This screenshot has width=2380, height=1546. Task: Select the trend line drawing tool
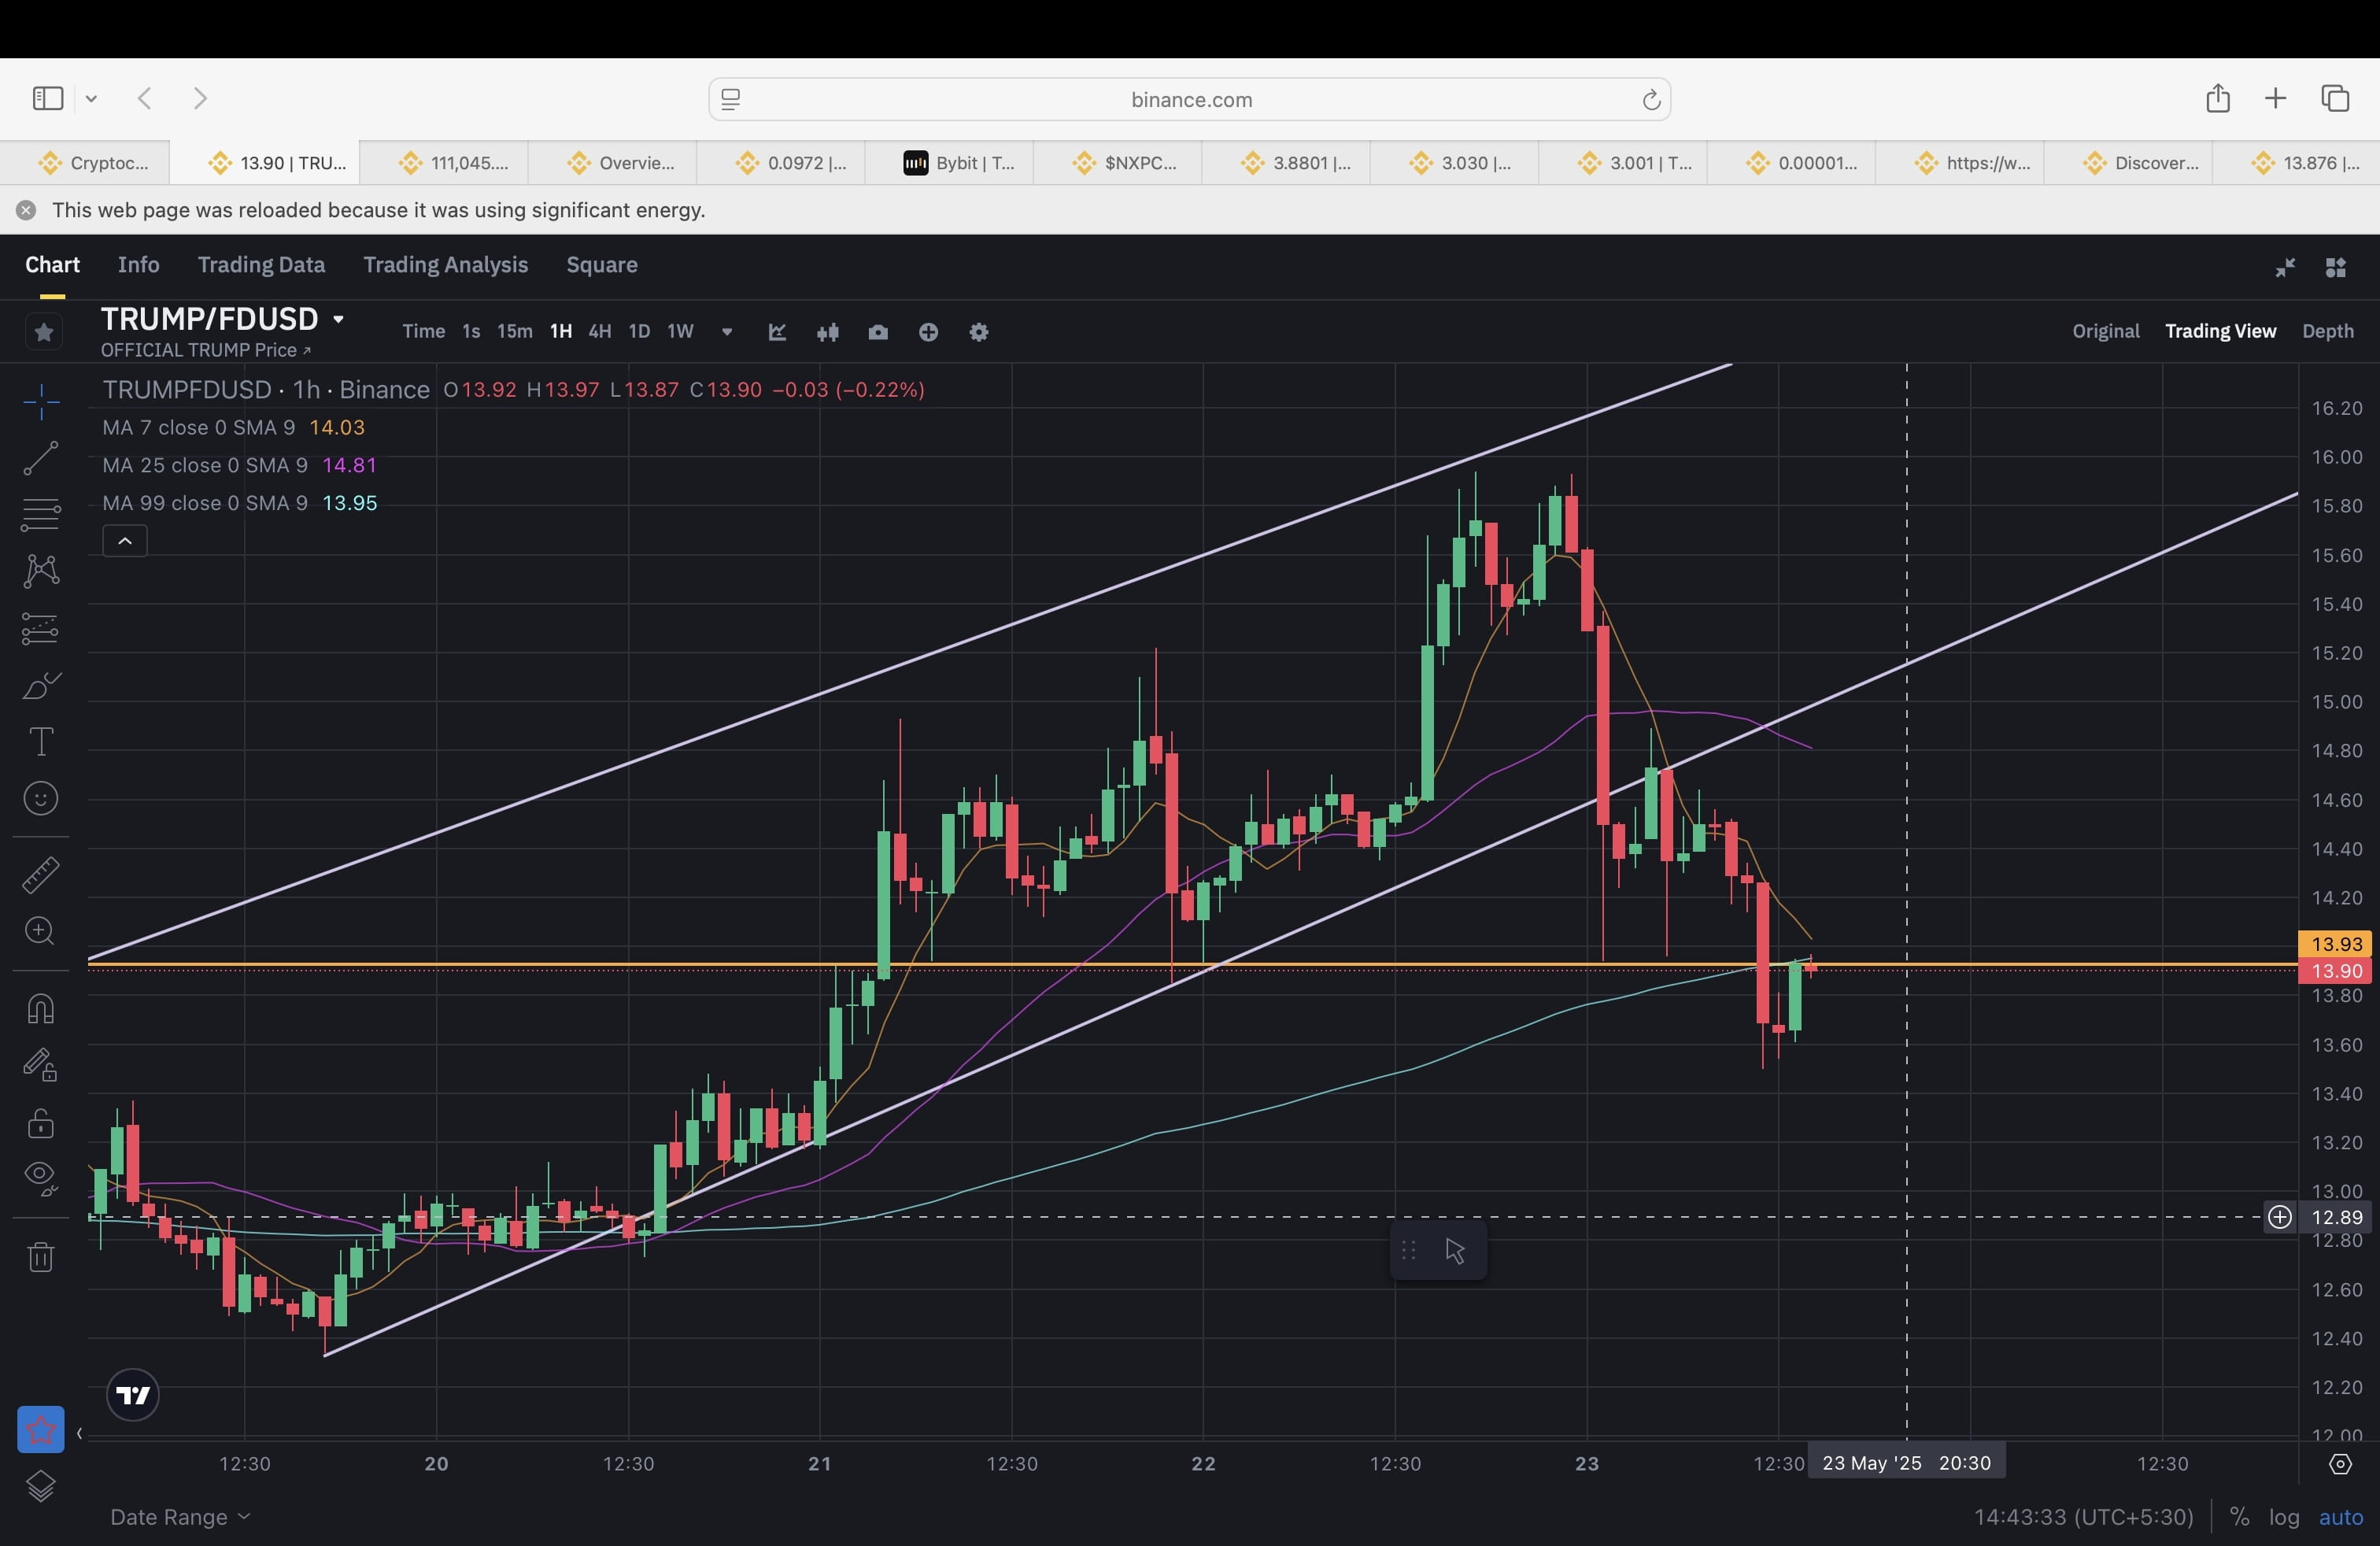[41, 458]
